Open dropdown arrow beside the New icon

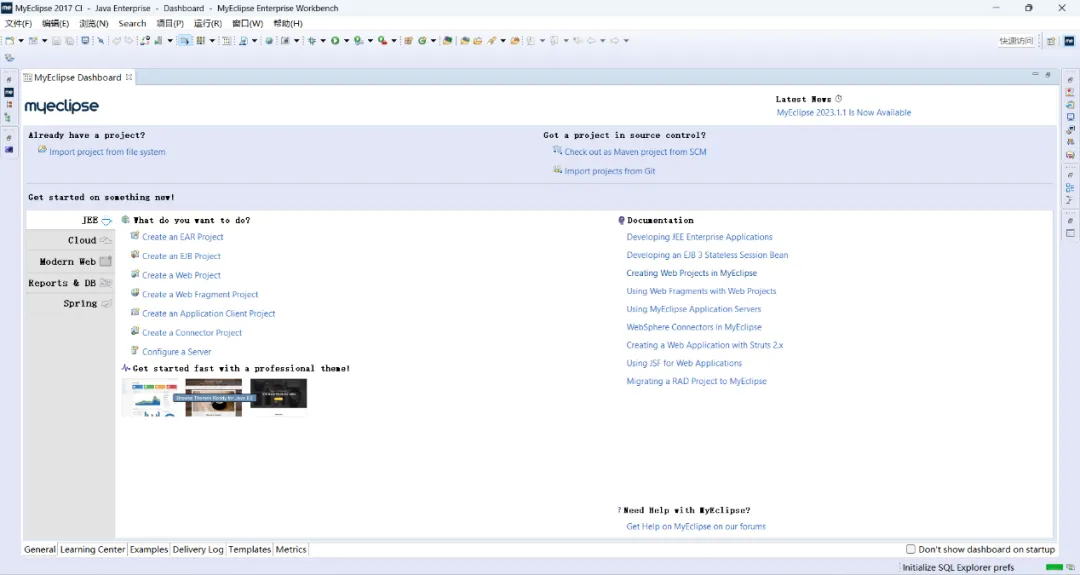tap(21, 41)
